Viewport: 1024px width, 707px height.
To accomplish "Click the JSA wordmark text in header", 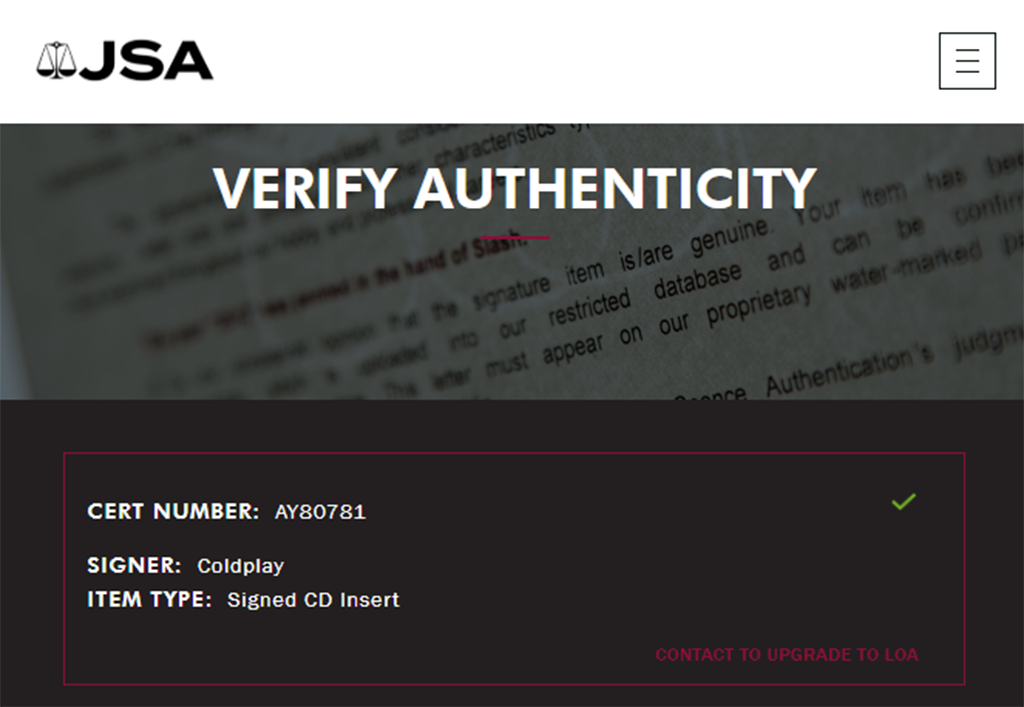I will tap(147, 61).
